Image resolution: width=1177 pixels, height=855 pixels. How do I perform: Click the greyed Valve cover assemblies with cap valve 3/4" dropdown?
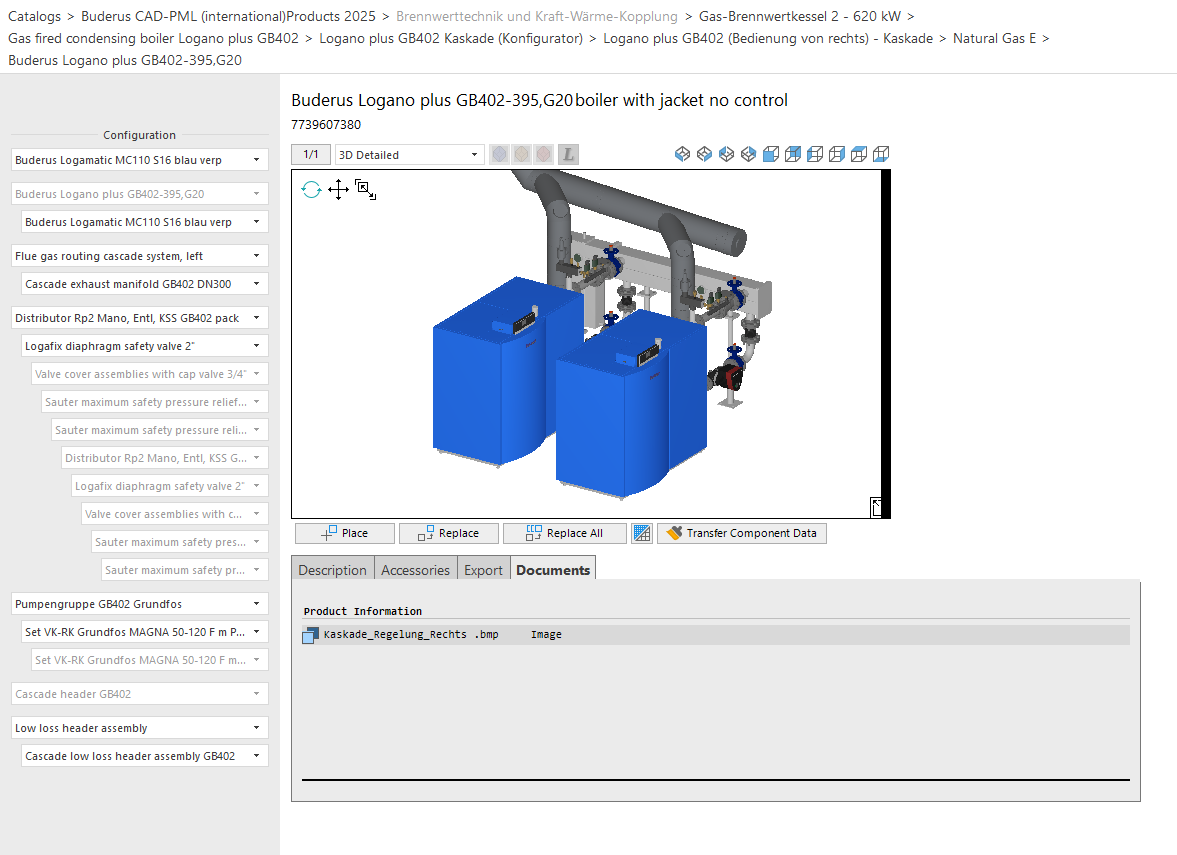tap(150, 374)
